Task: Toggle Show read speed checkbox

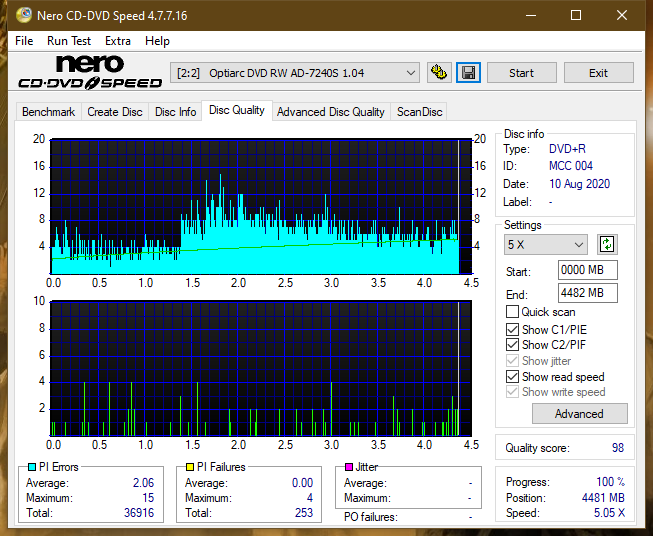Action: (x=512, y=376)
